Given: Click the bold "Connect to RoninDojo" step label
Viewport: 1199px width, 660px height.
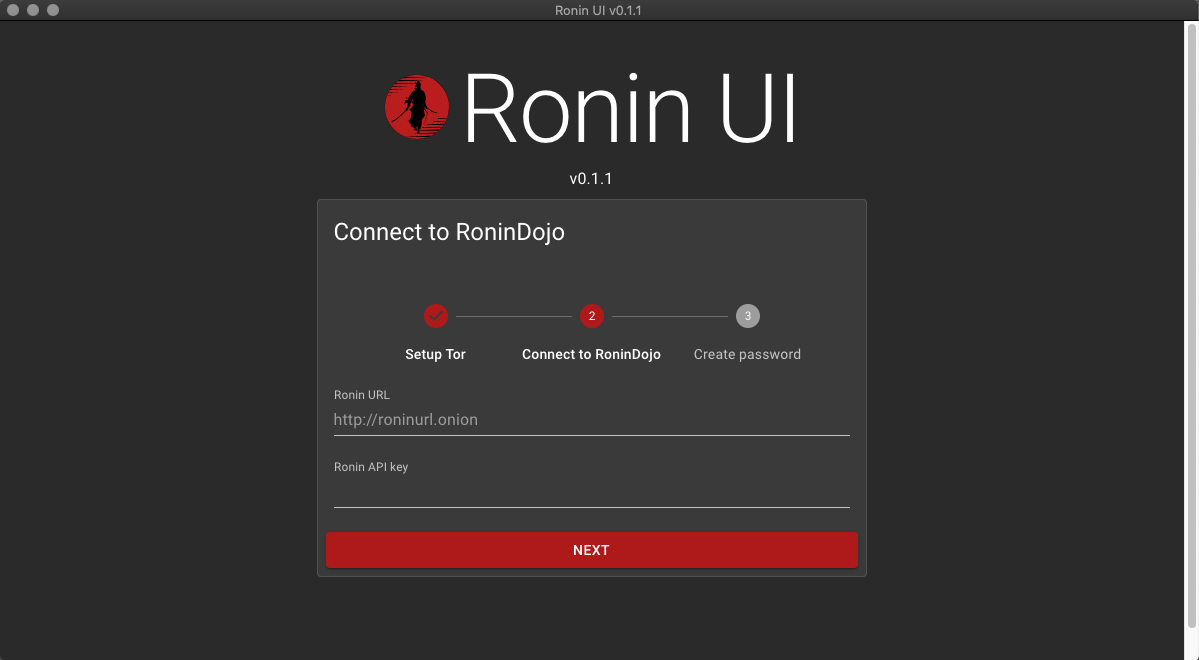Looking at the screenshot, I should [x=591, y=354].
